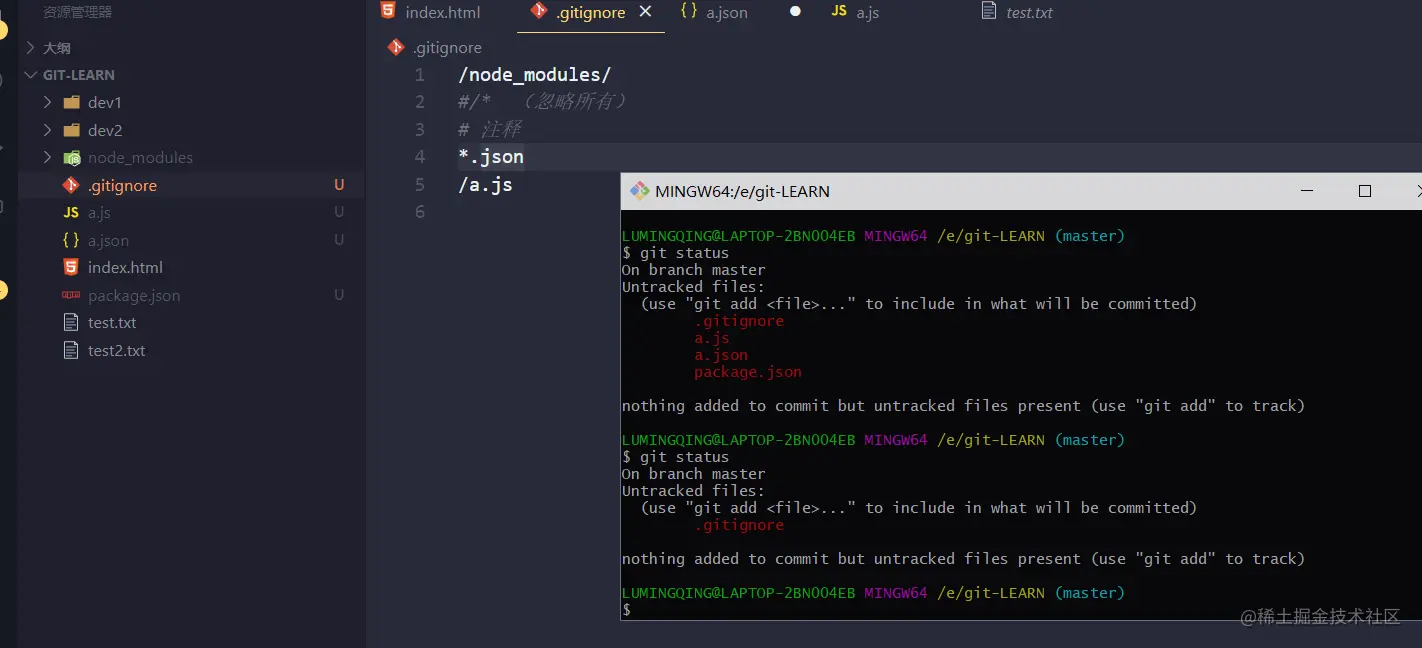Image resolution: width=1422 pixels, height=648 pixels.
Task: Click the document icon on test.txt tab
Action: (989, 11)
